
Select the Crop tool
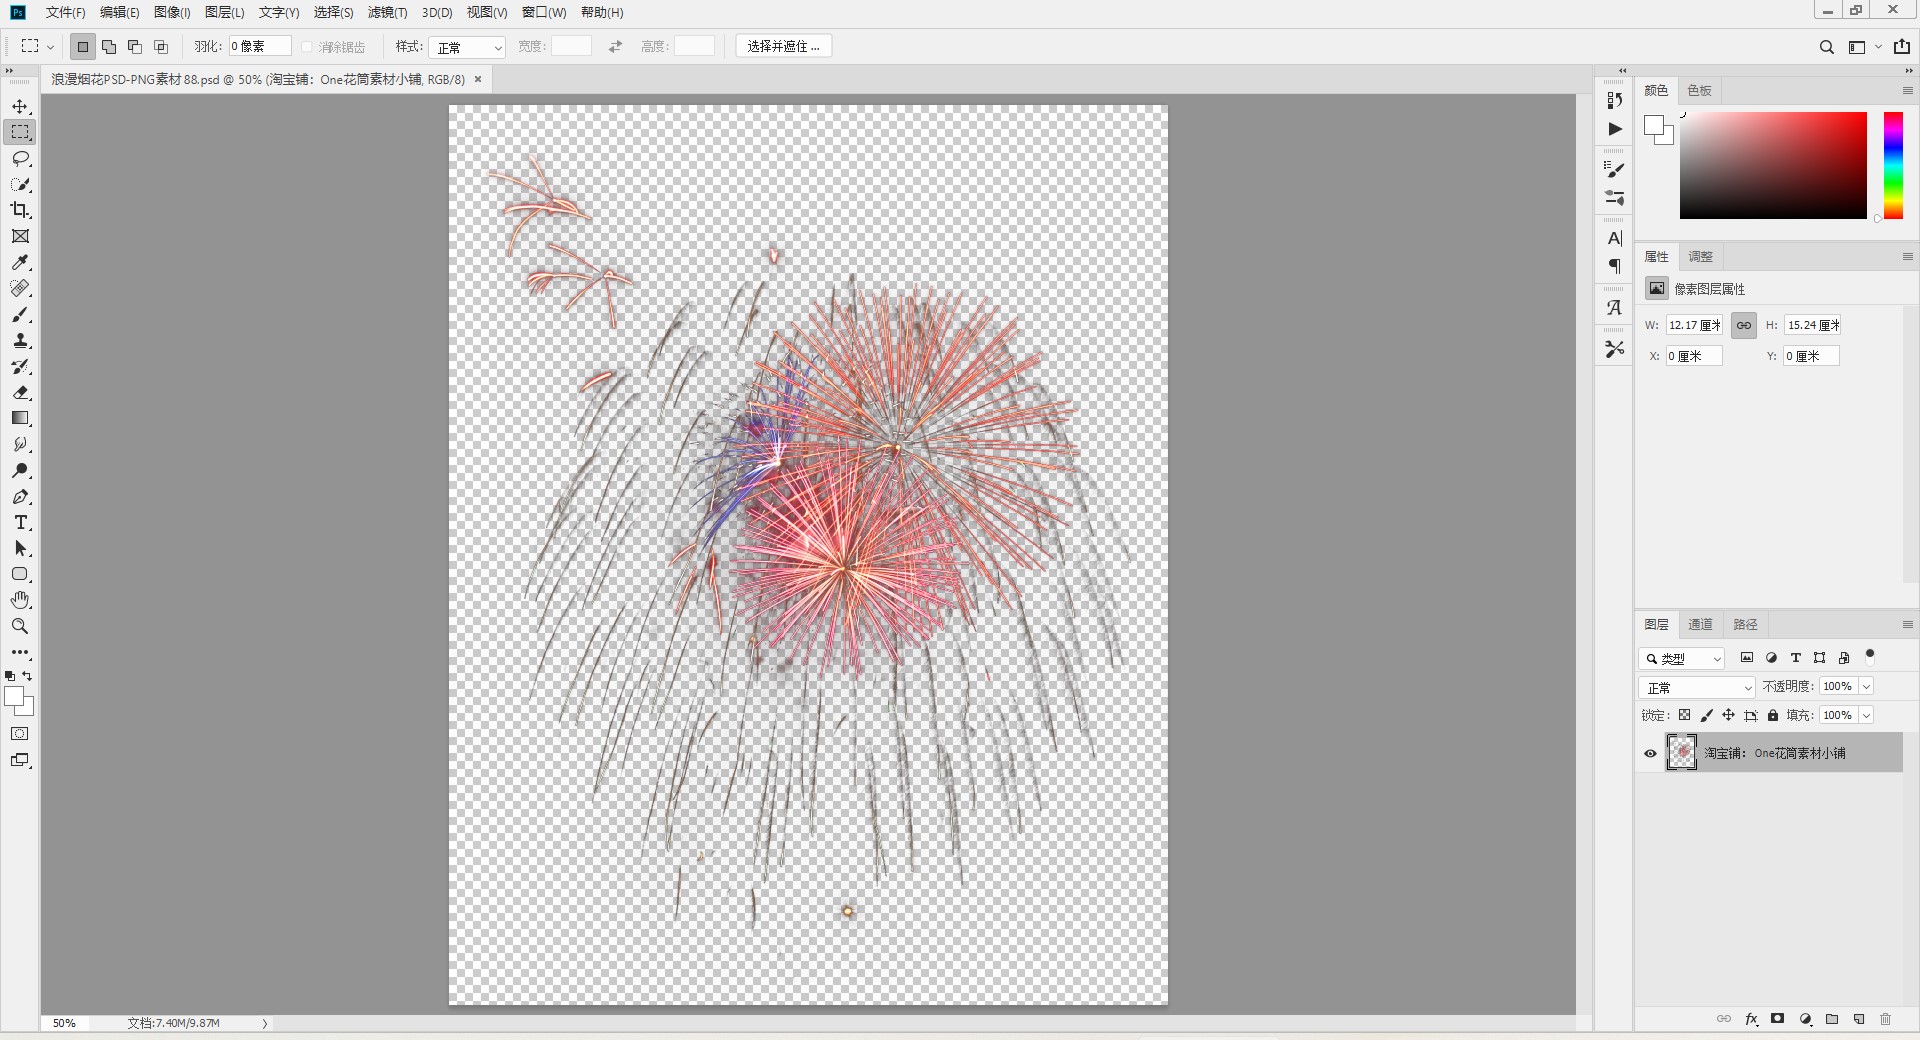[20, 210]
